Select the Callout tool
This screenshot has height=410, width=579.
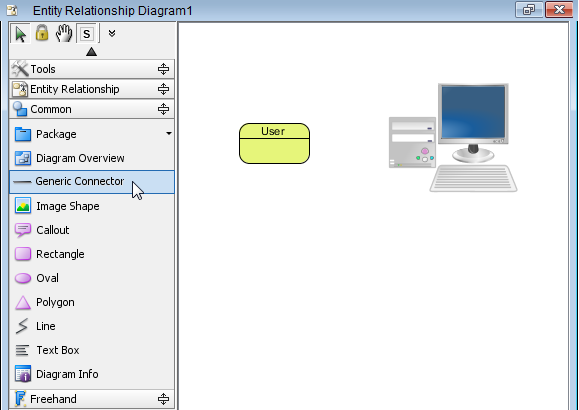(x=92, y=230)
